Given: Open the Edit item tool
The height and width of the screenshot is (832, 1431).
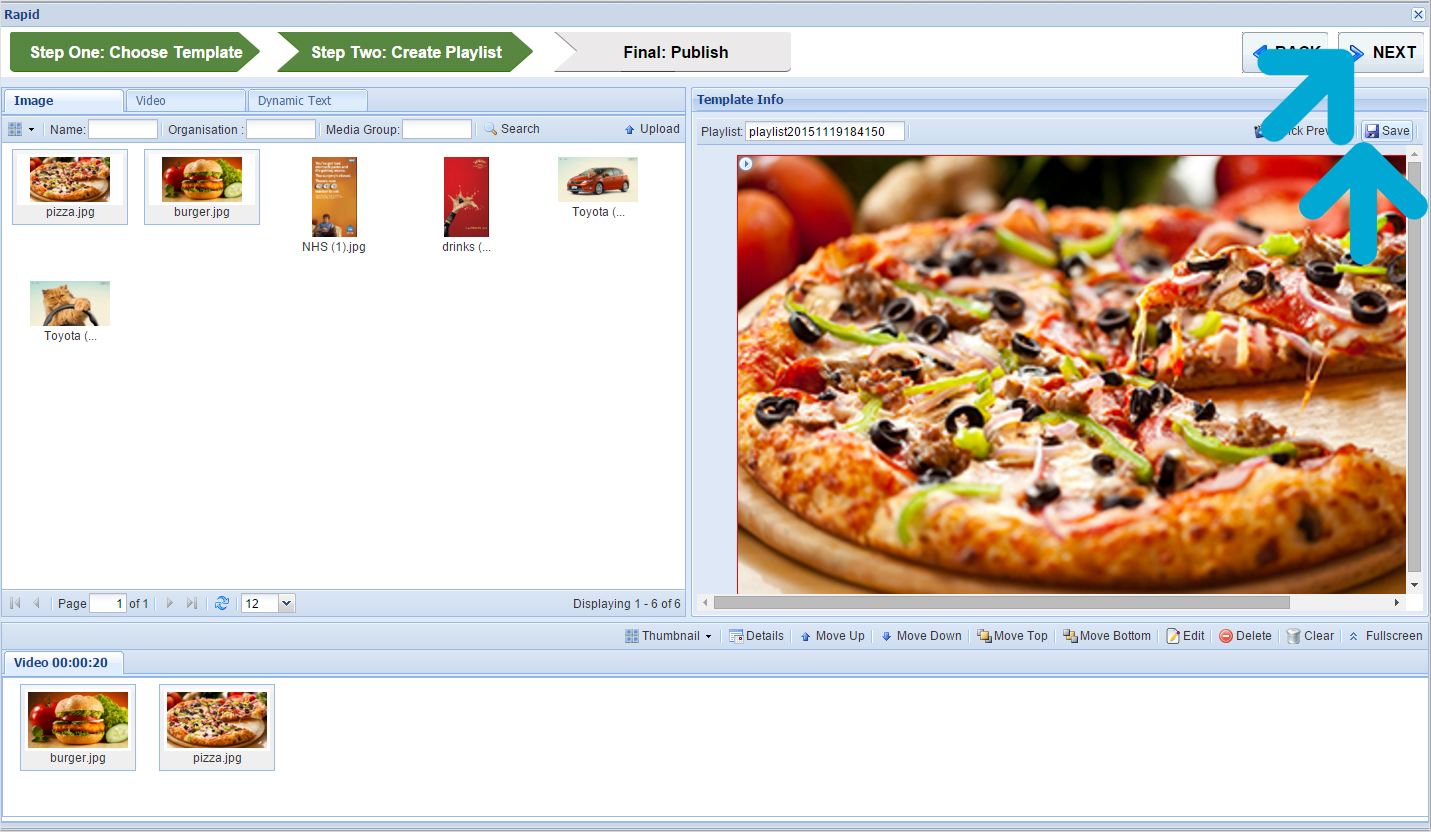Looking at the screenshot, I should 1185,636.
